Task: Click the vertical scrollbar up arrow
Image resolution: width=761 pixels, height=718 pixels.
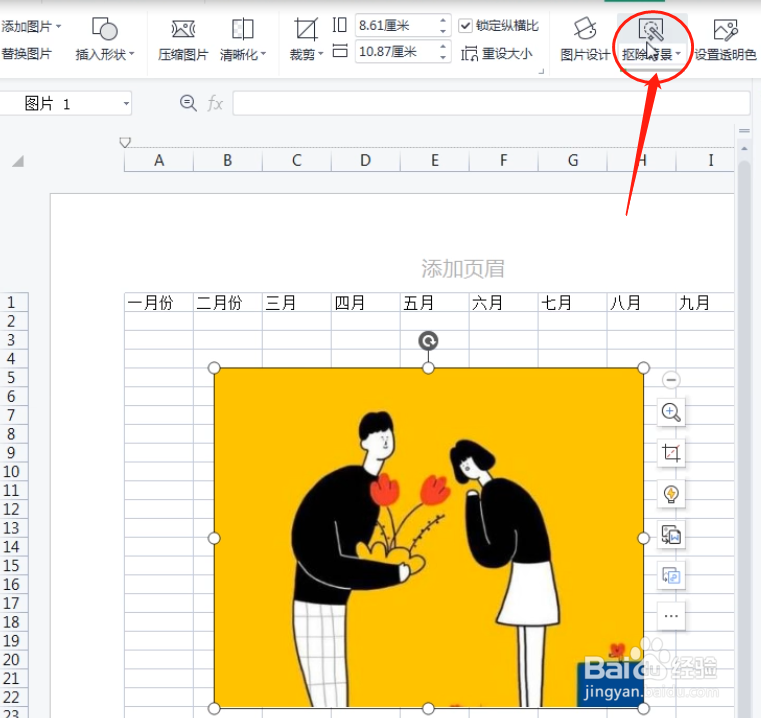Action: click(x=744, y=148)
